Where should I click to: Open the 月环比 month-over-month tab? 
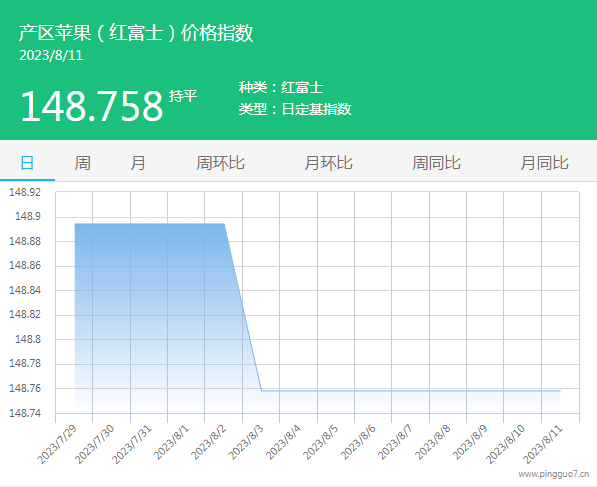[328, 163]
